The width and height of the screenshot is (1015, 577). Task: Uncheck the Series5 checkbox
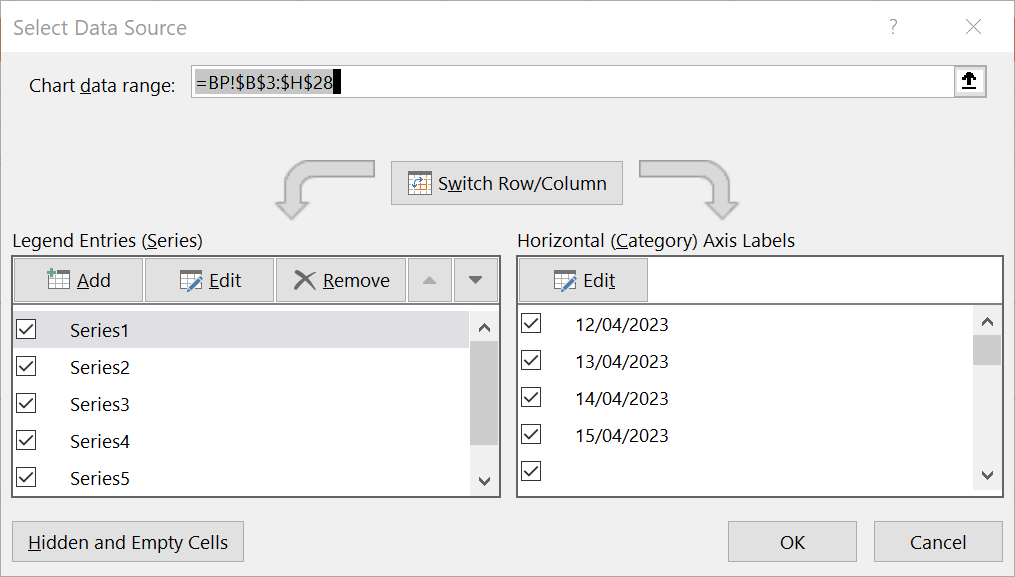[x=27, y=477]
